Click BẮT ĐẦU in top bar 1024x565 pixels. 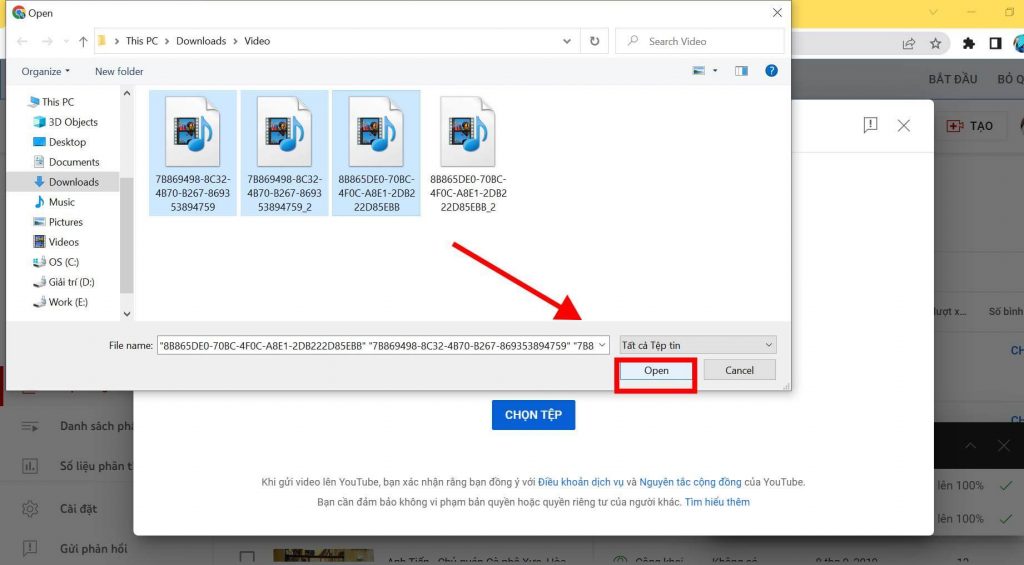tap(953, 79)
